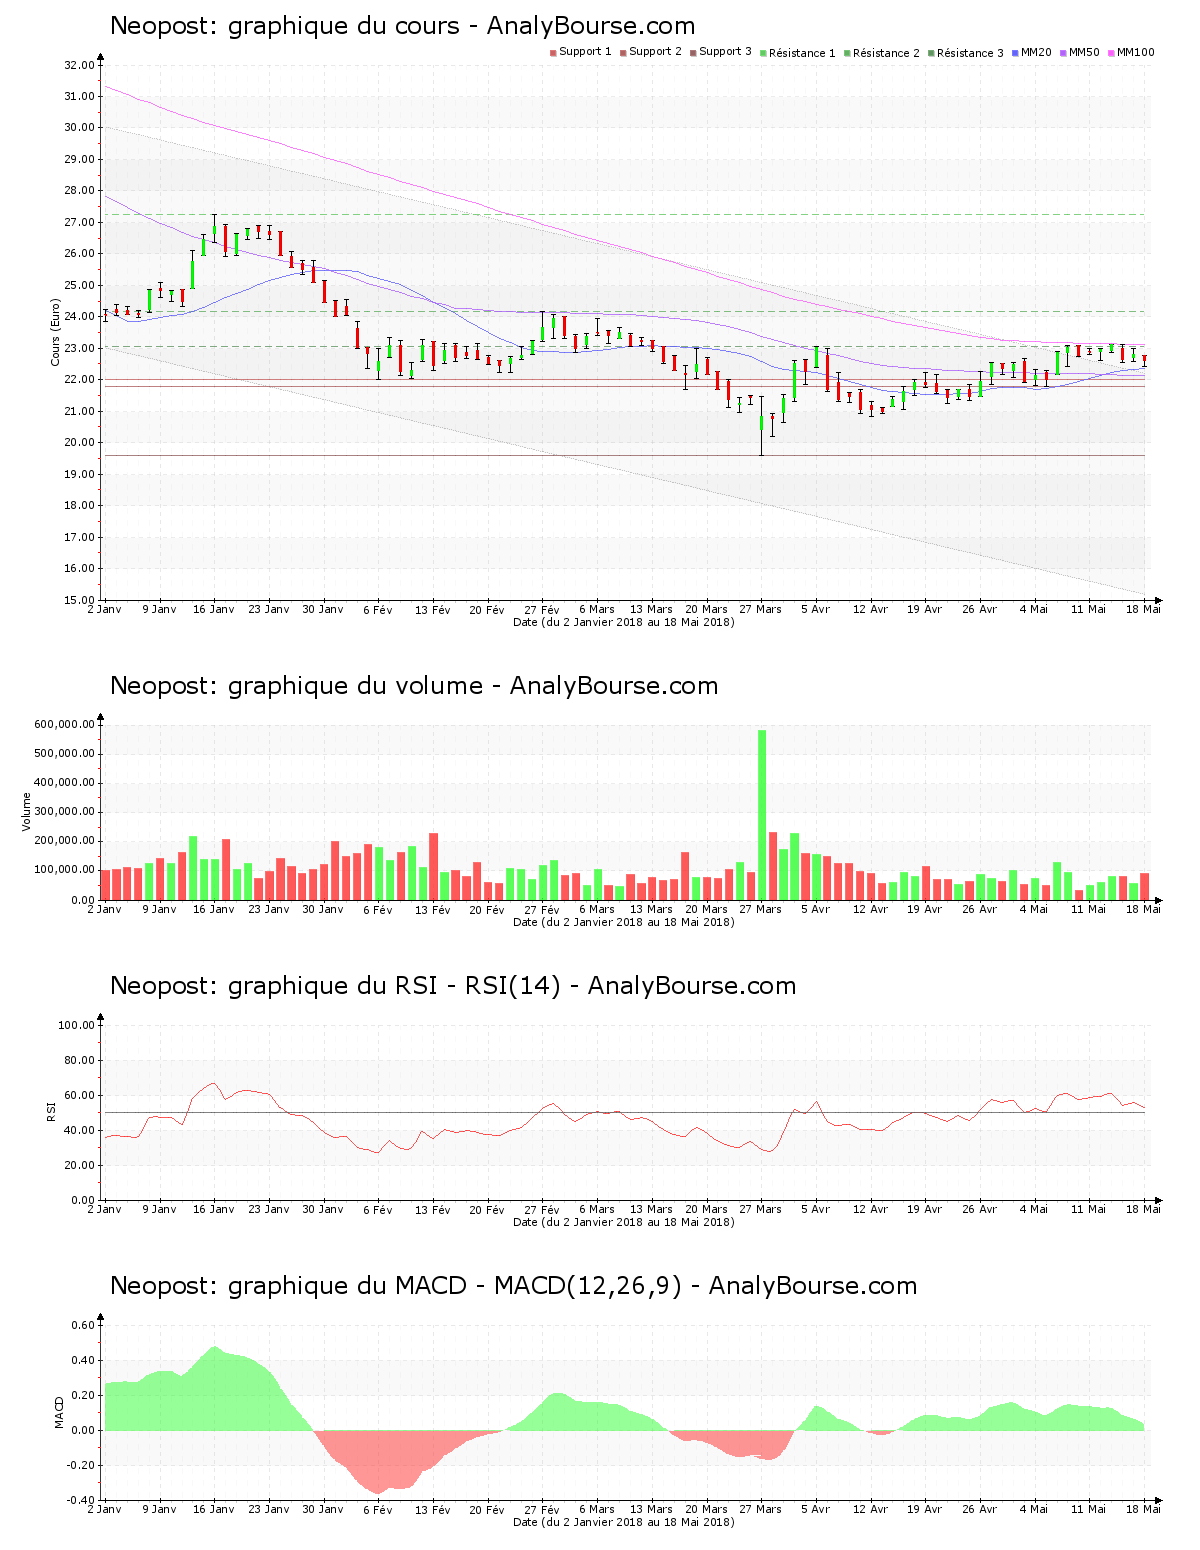The width and height of the screenshot is (1200, 1550).
Task: Select the MM100 legend label
Action: click(1135, 52)
